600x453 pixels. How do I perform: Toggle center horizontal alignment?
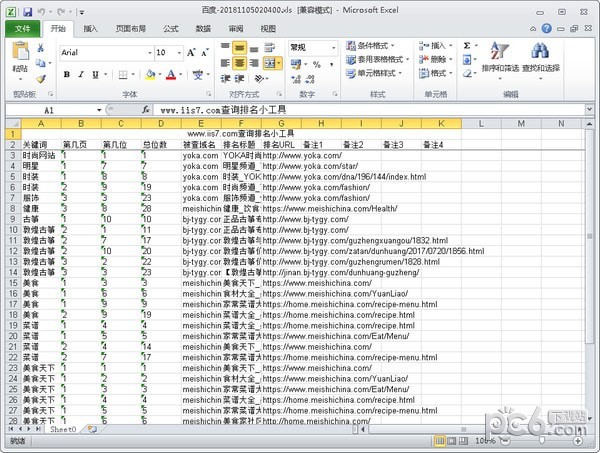tap(239, 62)
